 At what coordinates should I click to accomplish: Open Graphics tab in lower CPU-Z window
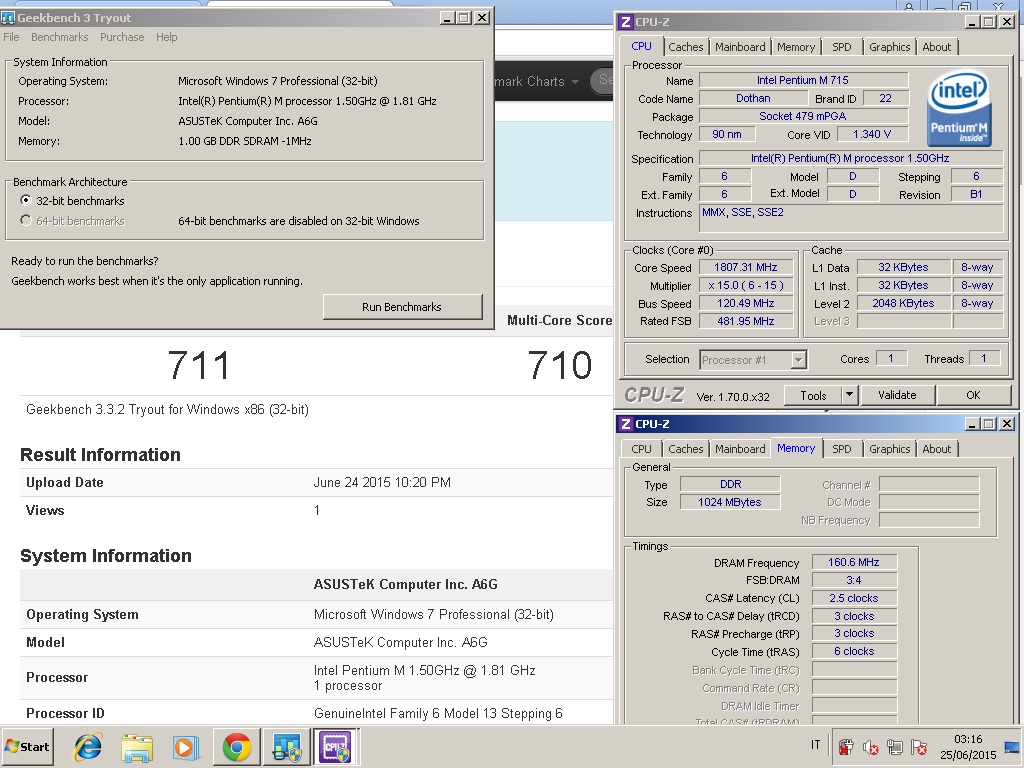click(x=889, y=449)
